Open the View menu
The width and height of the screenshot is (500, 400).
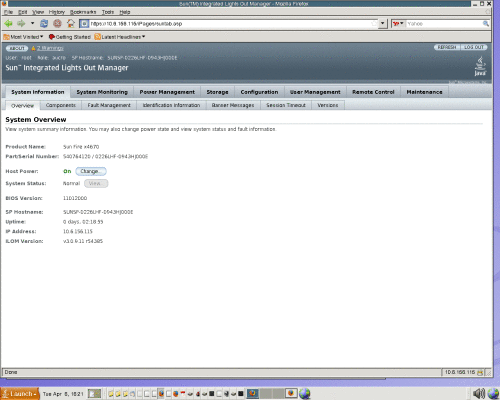tap(38, 12)
